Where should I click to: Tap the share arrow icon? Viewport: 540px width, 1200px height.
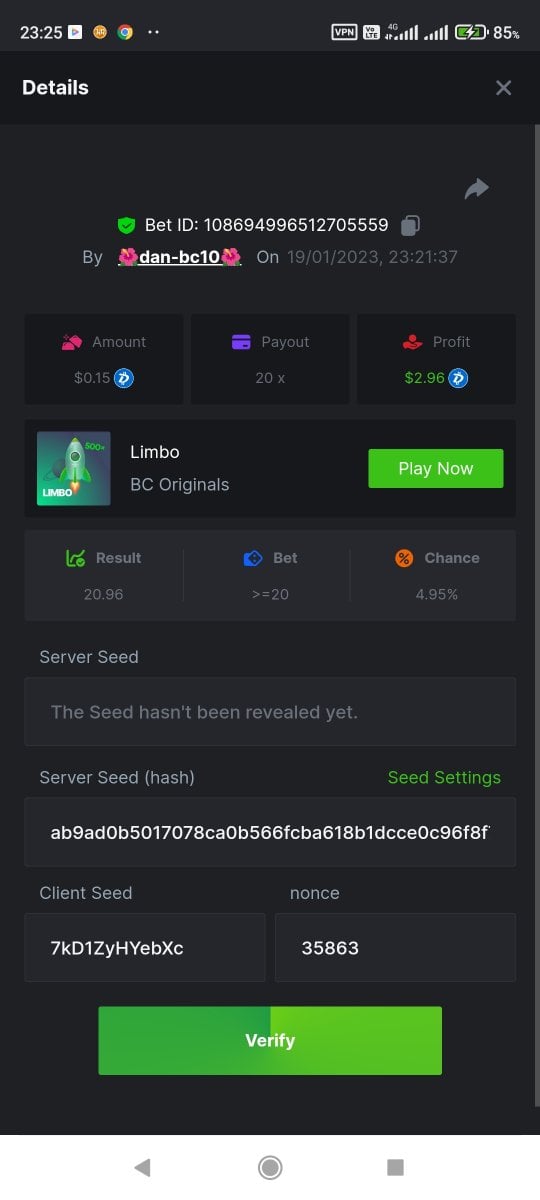477,188
